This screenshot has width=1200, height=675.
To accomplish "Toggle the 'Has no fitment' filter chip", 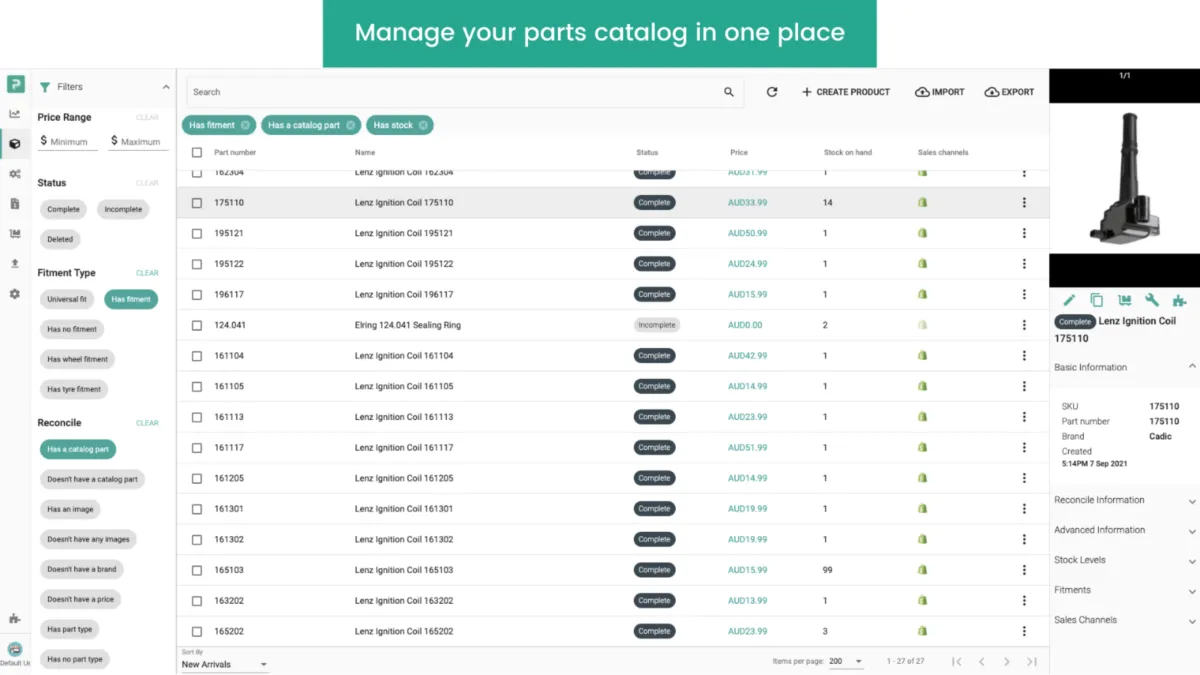I will [72, 329].
